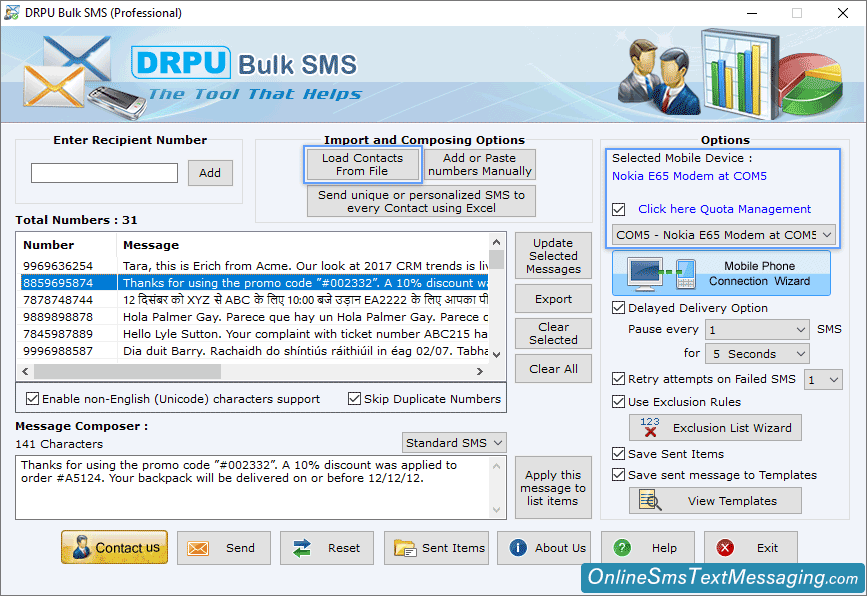Click the contact list scroll up arrow
This screenshot has height=596, width=867.
click(496, 242)
